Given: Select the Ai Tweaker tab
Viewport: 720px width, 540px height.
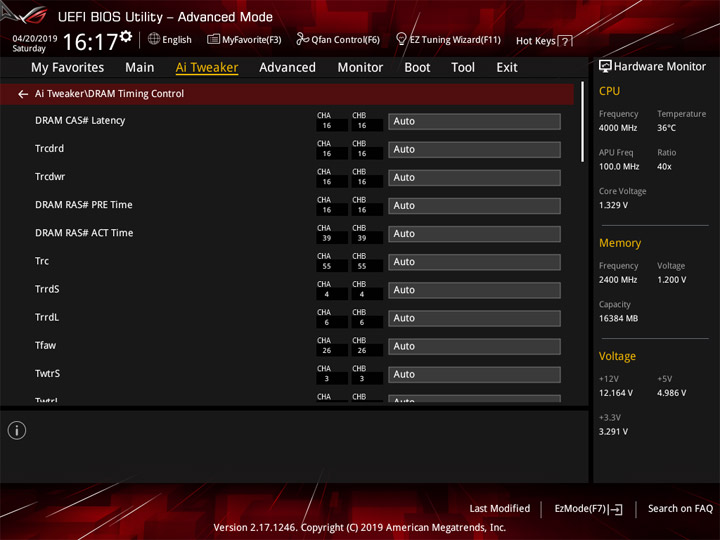Looking at the screenshot, I should [x=207, y=68].
